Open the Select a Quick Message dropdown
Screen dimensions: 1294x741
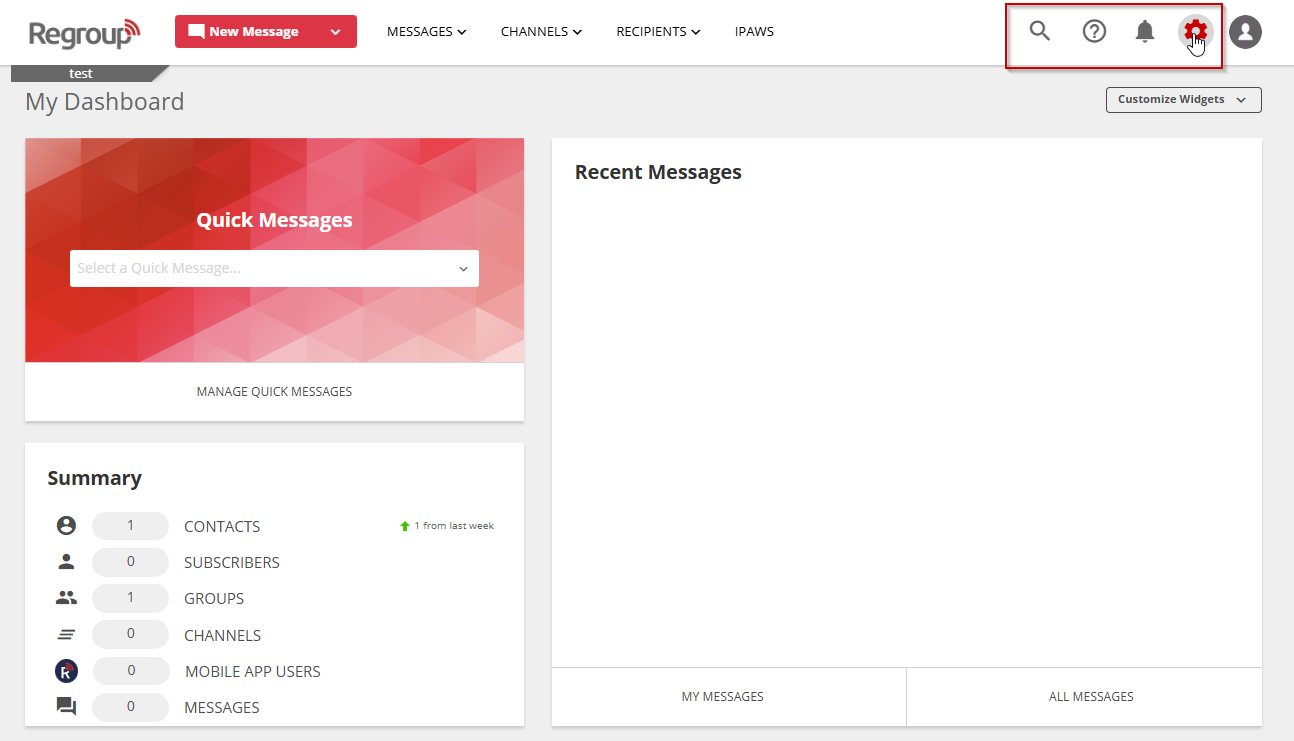click(x=274, y=268)
